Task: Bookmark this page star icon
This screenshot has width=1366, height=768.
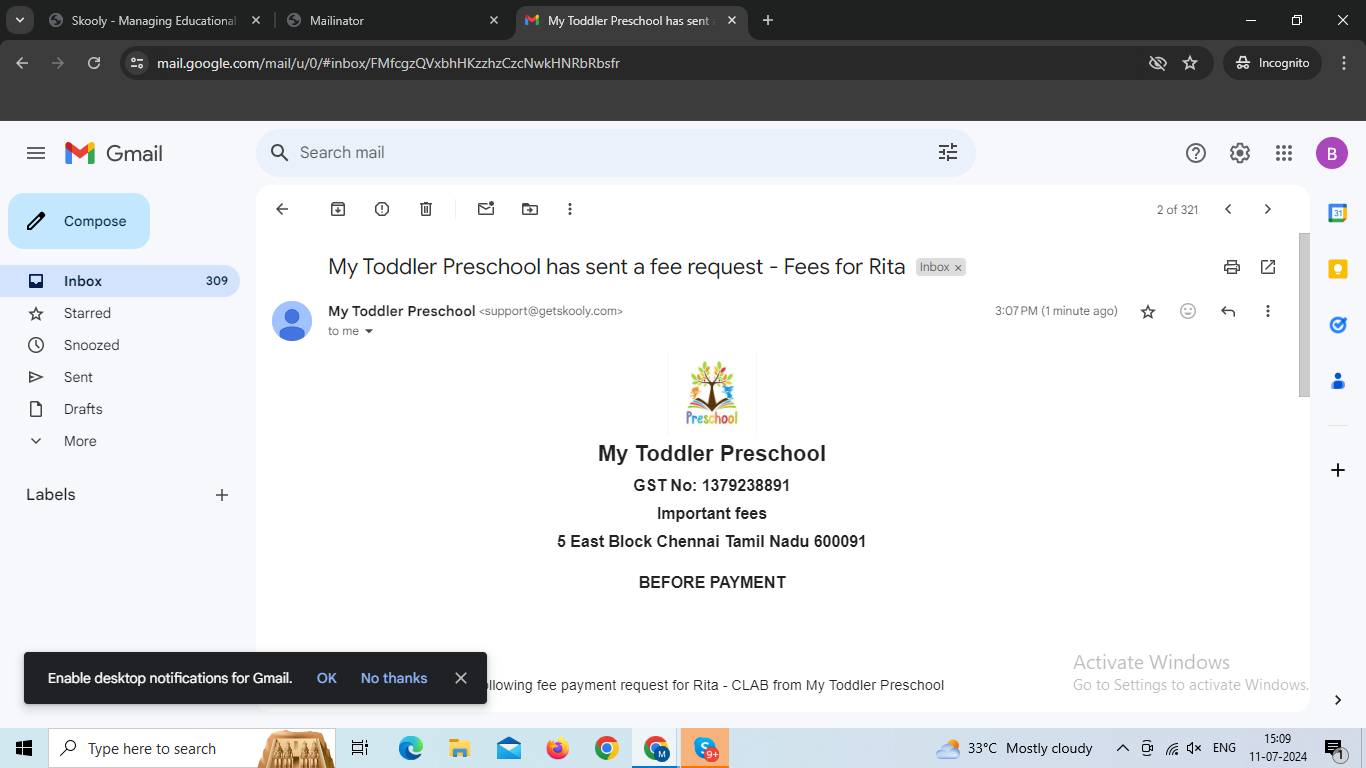Action: coord(1190,63)
